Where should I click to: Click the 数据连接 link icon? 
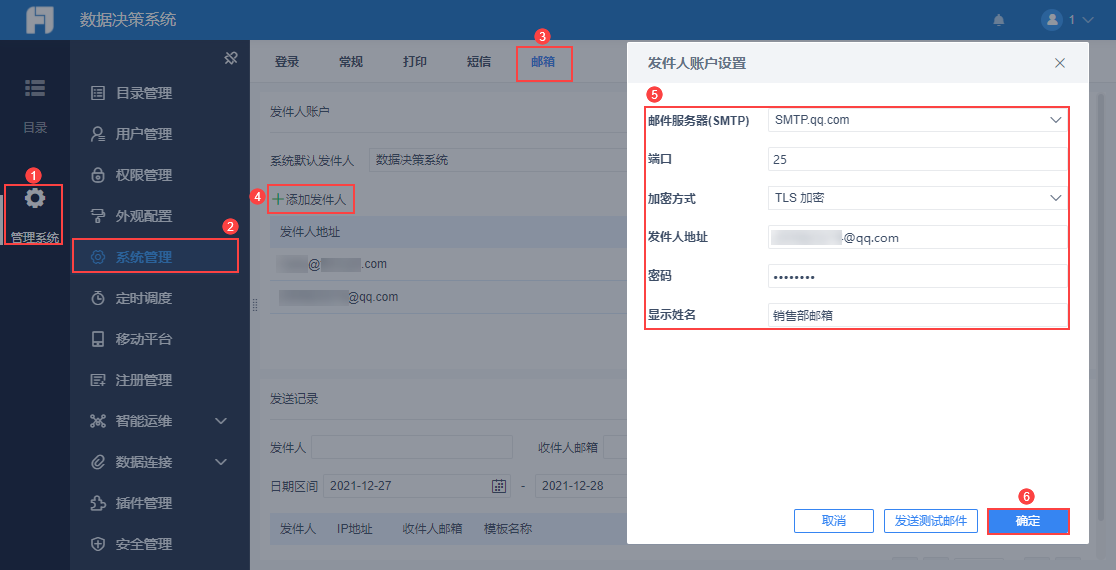pyautogui.click(x=98, y=463)
